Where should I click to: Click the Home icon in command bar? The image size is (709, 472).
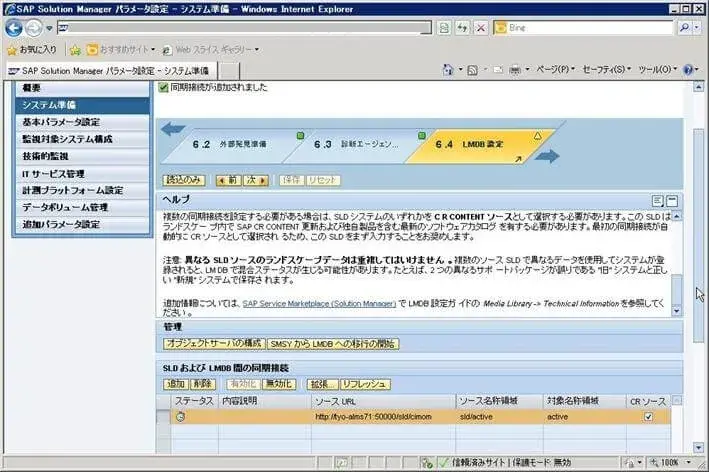(x=448, y=70)
